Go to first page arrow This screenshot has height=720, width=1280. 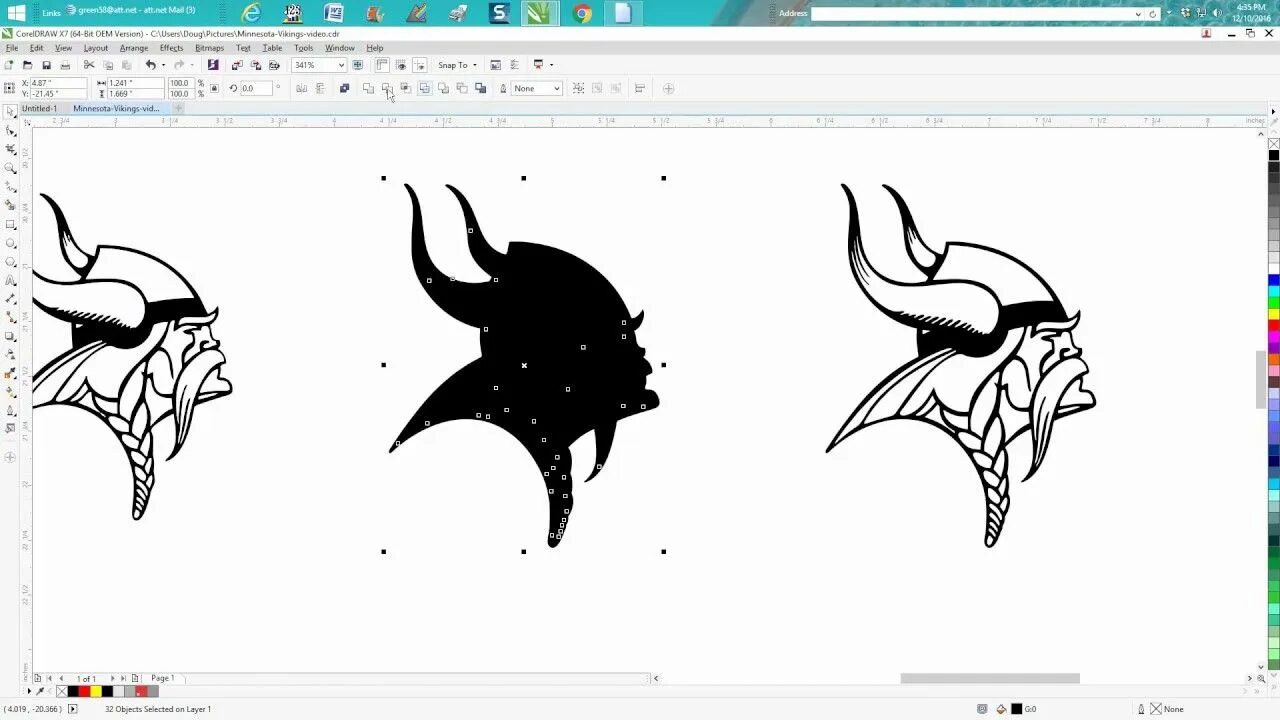pyautogui.click(x=48, y=678)
